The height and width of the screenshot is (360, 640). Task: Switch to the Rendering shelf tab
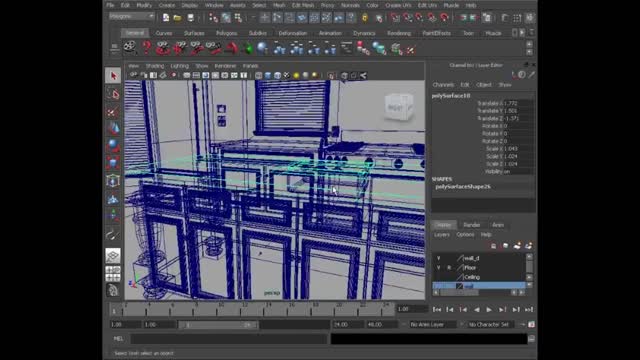click(399, 33)
